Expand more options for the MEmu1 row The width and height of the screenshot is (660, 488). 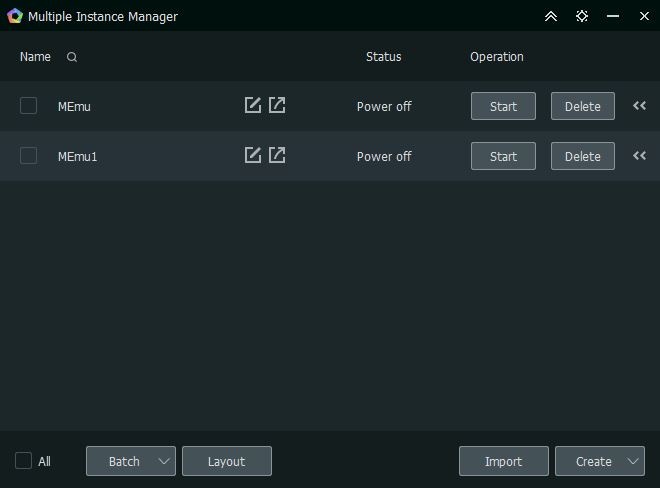click(639, 156)
